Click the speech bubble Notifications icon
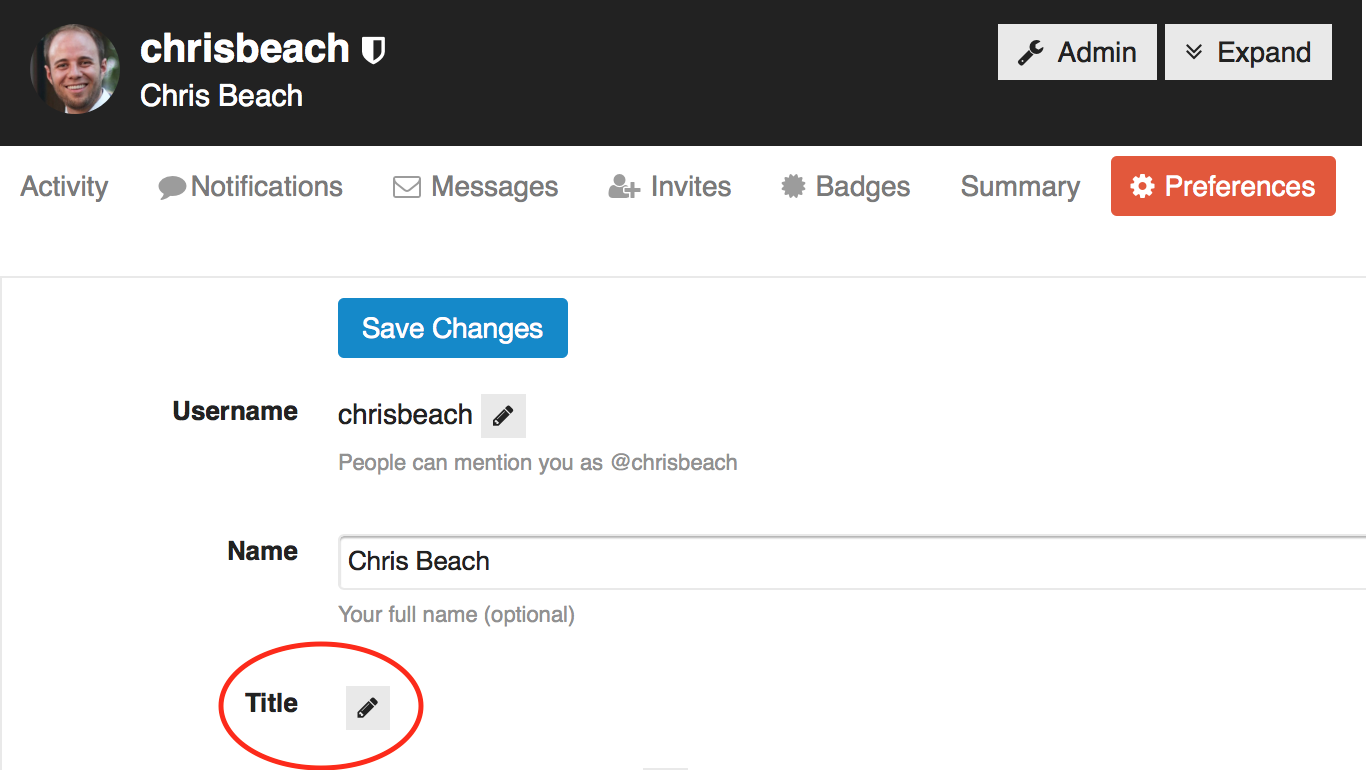 172,187
